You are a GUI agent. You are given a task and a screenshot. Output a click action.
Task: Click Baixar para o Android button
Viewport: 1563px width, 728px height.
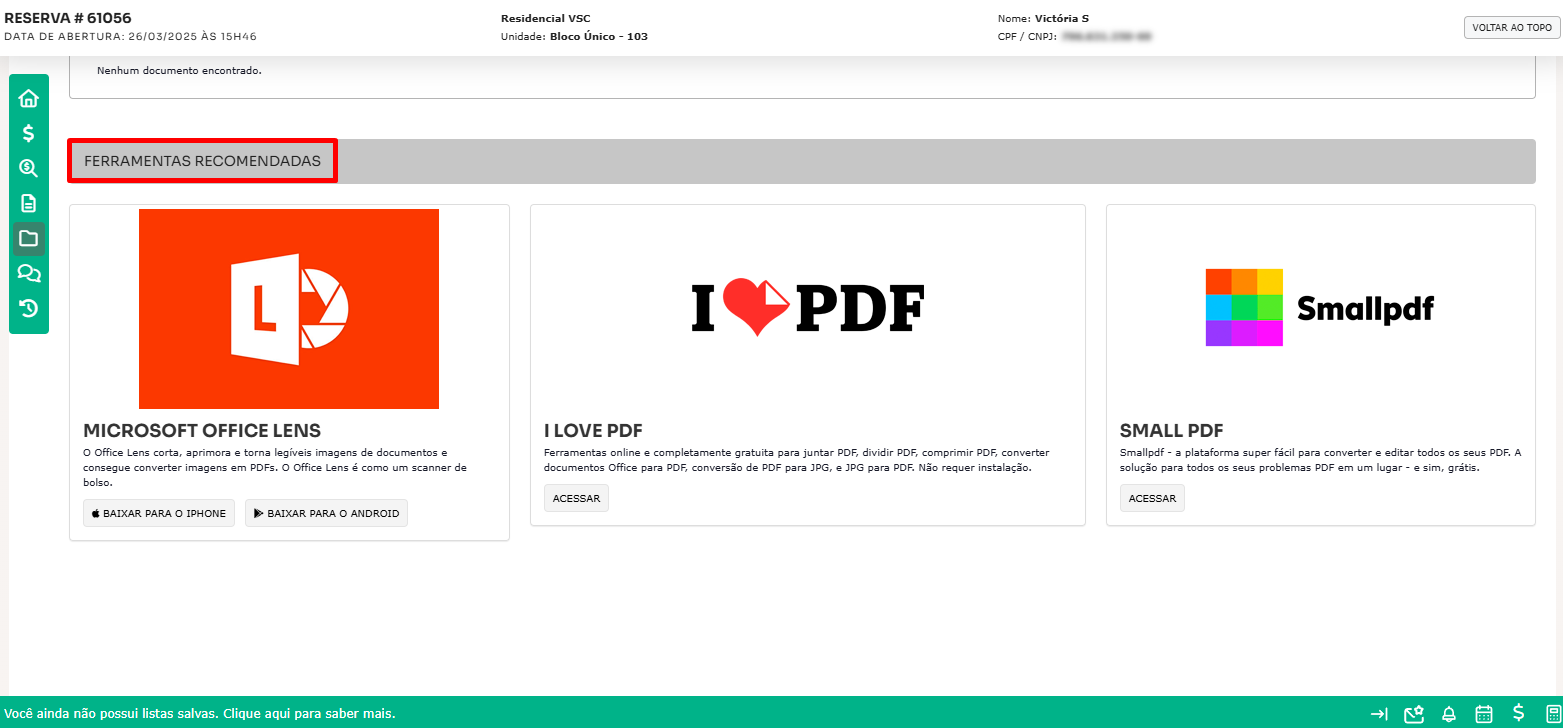326,513
